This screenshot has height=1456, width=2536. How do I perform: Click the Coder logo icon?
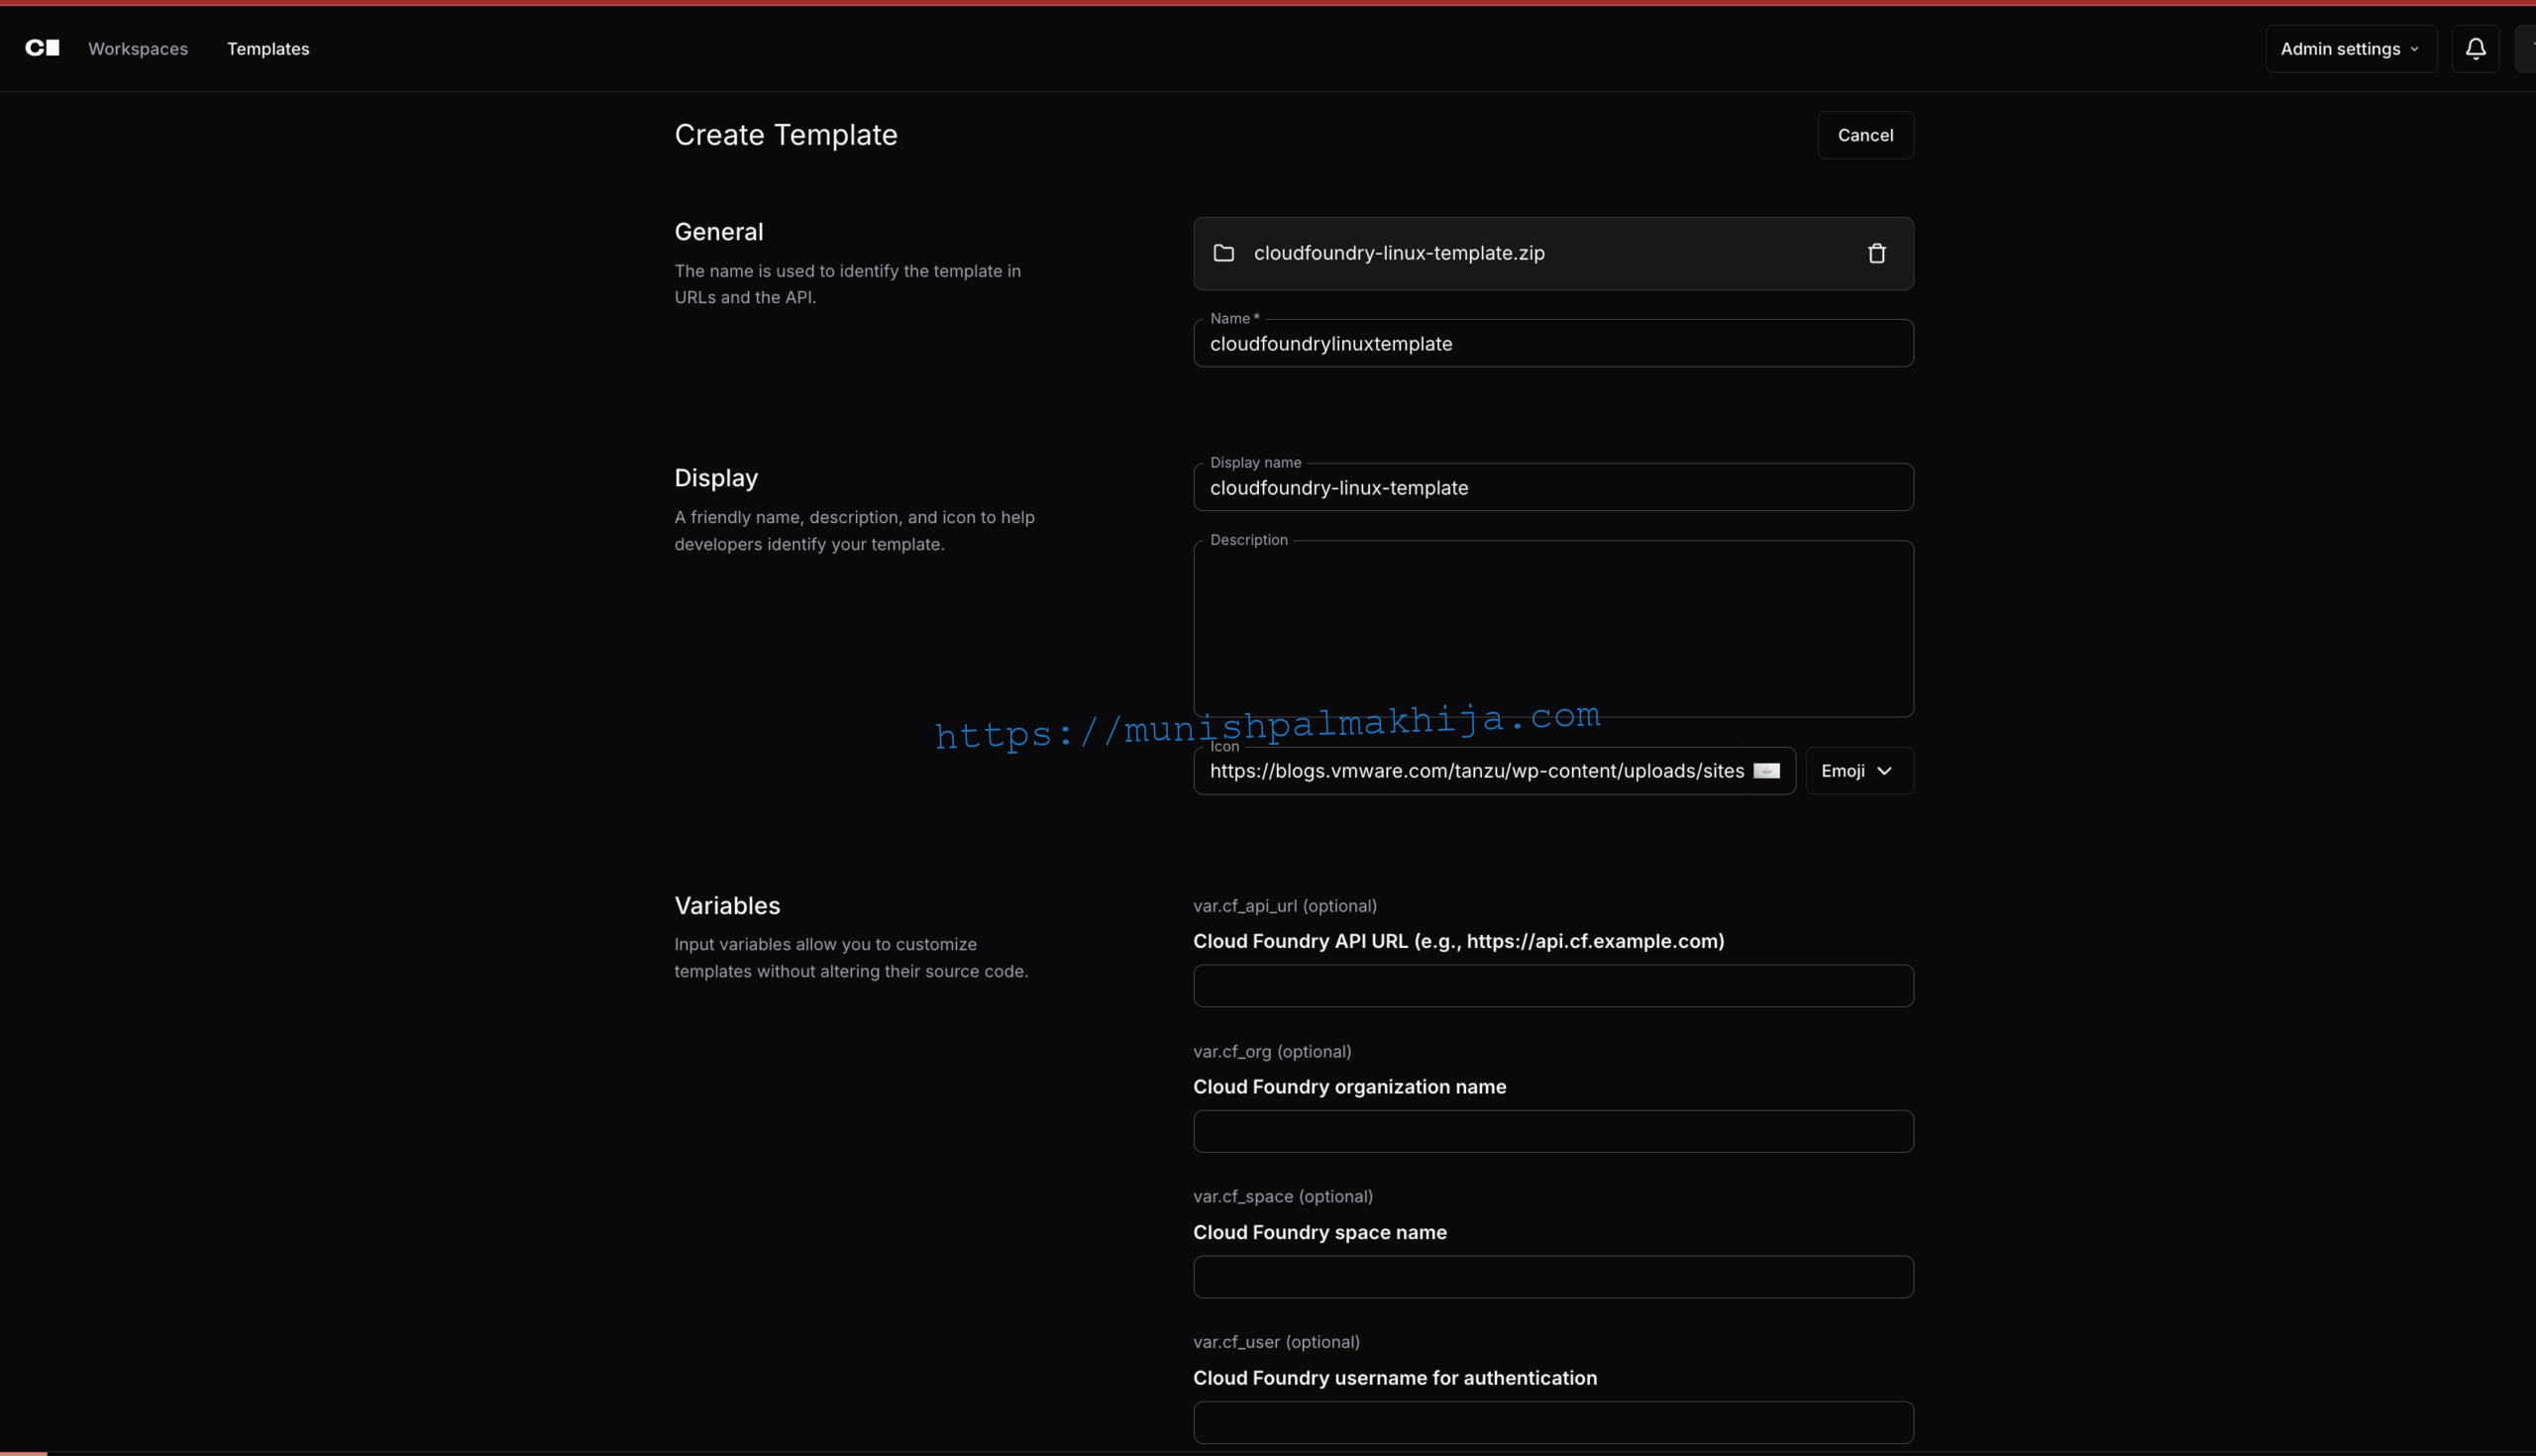[42, 48]
